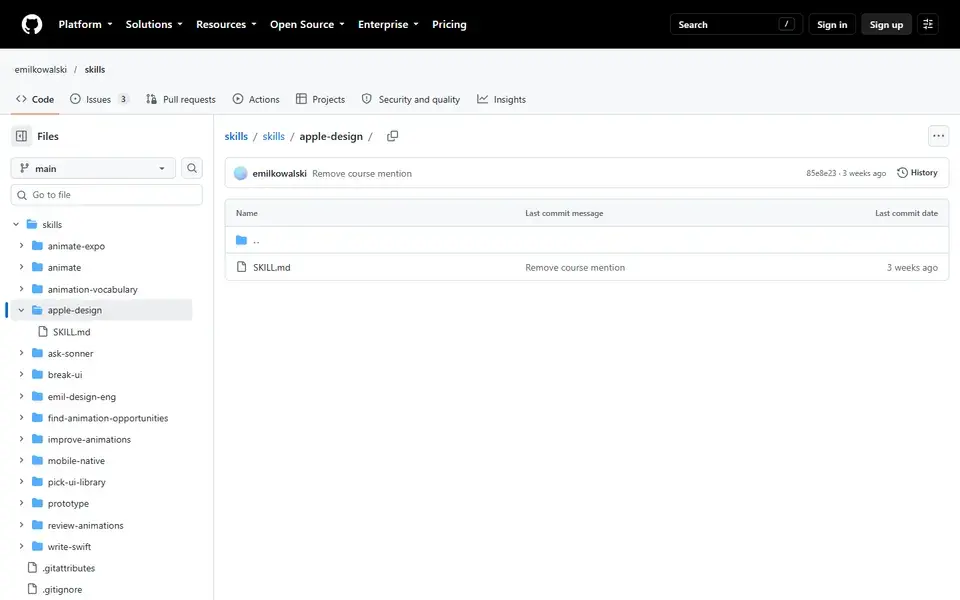Click the file search magnifier button
This screenshot has height=600, width=960.
tap(192, 168)
